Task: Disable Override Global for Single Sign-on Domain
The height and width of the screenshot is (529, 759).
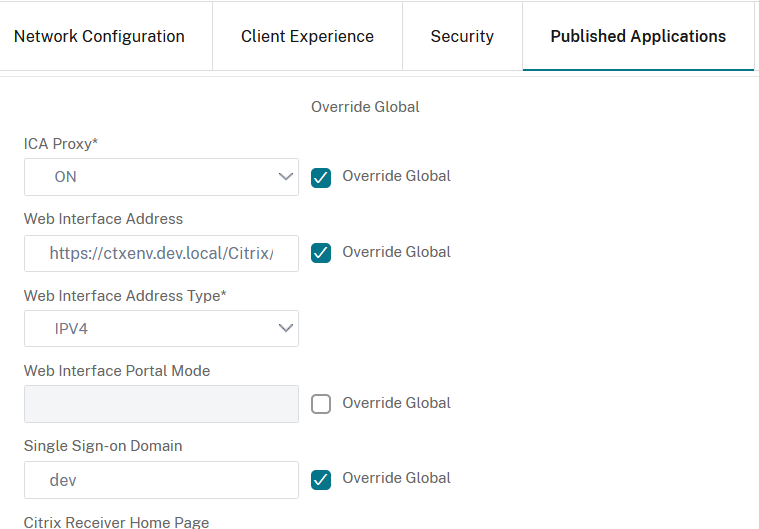Action: pyautogui.click(x=321, y=479)
